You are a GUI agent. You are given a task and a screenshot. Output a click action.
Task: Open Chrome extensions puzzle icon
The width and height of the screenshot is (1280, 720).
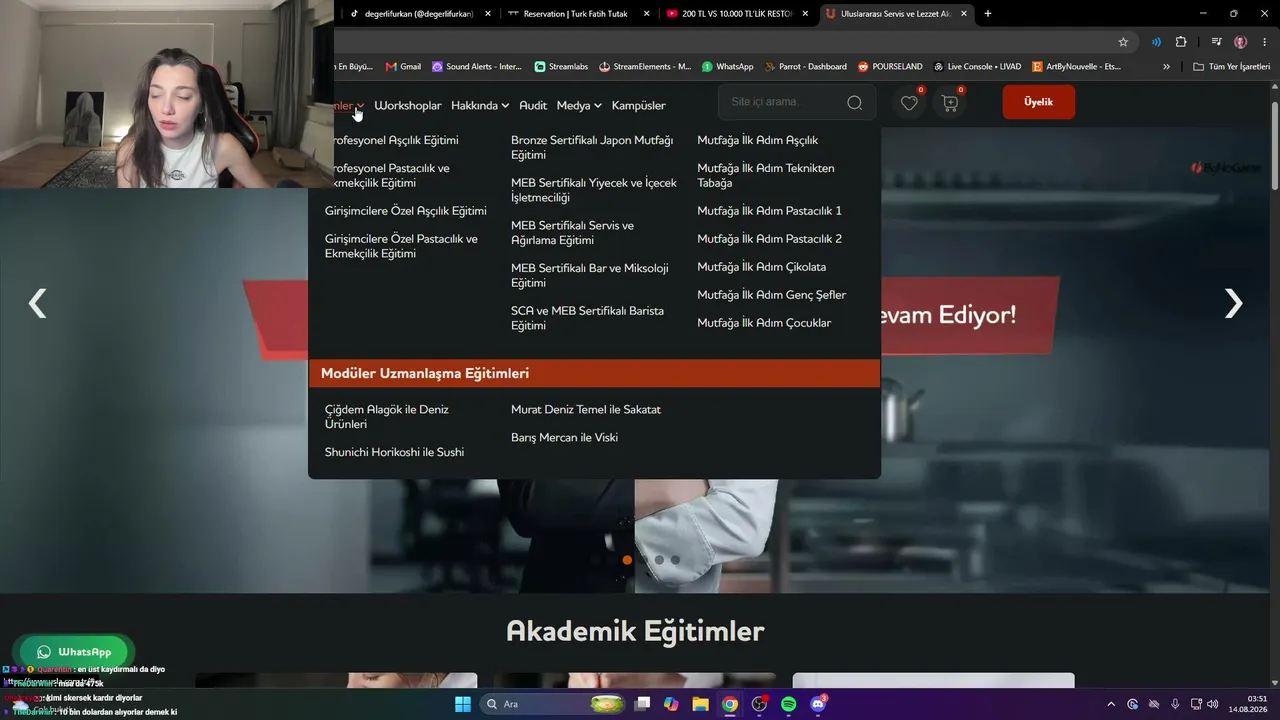(x=1181, y=42)
